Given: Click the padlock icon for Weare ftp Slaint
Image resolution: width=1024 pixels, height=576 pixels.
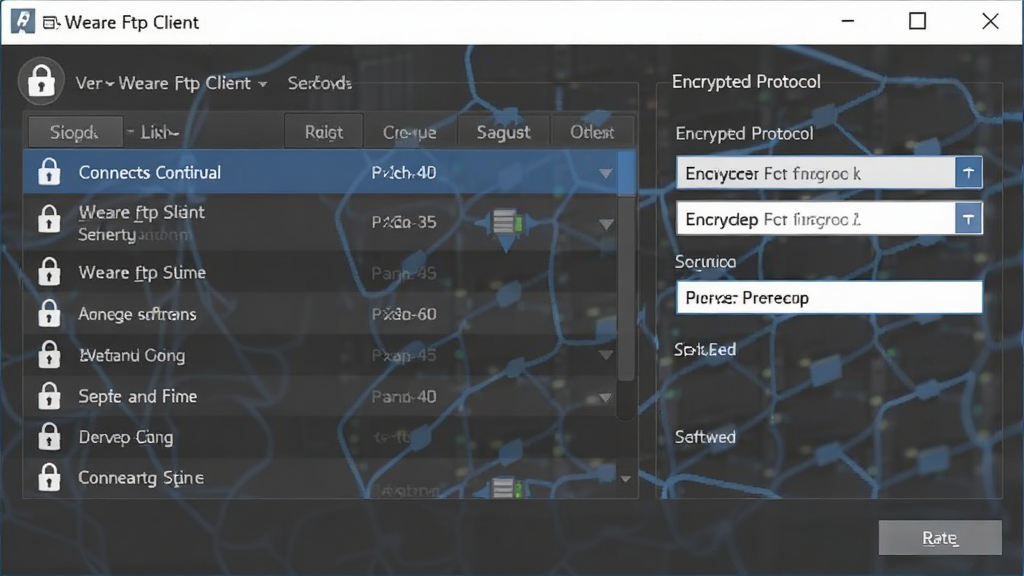Looking at the screenshot, I should coord(49,218).
